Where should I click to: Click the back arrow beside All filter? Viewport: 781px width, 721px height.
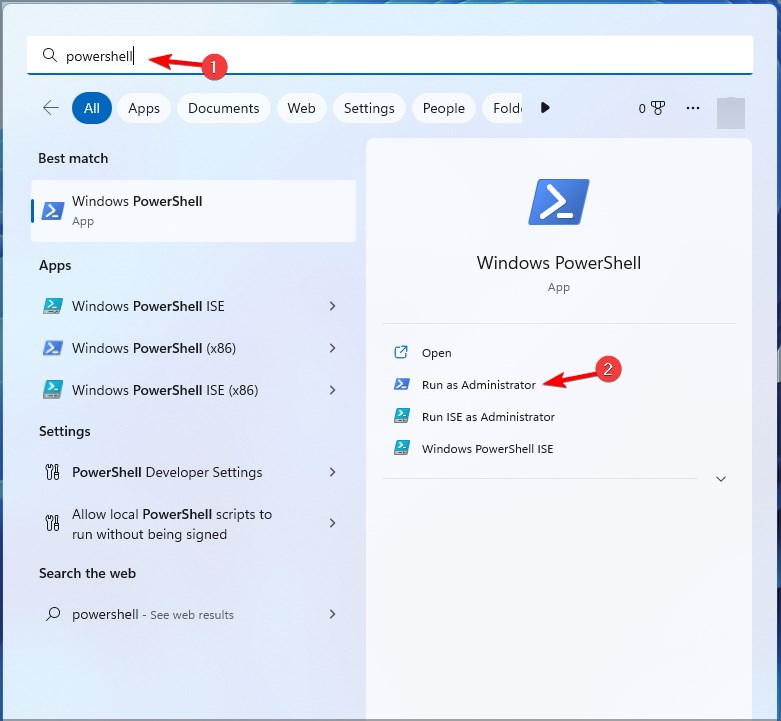pos(51,108)
